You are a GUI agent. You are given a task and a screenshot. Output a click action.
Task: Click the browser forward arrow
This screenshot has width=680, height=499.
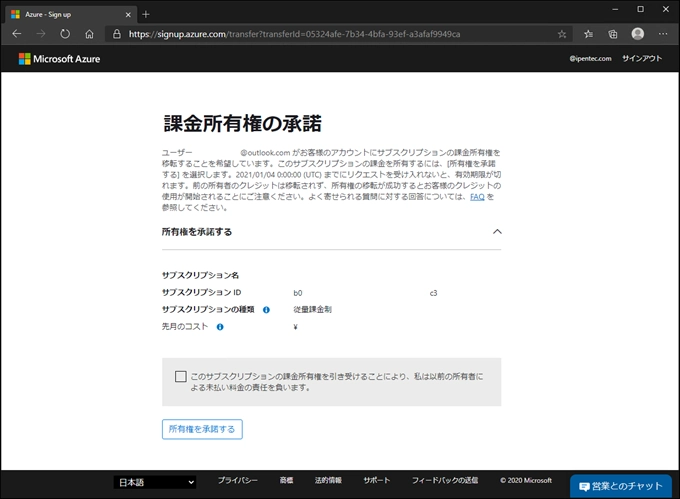point(41,34)
